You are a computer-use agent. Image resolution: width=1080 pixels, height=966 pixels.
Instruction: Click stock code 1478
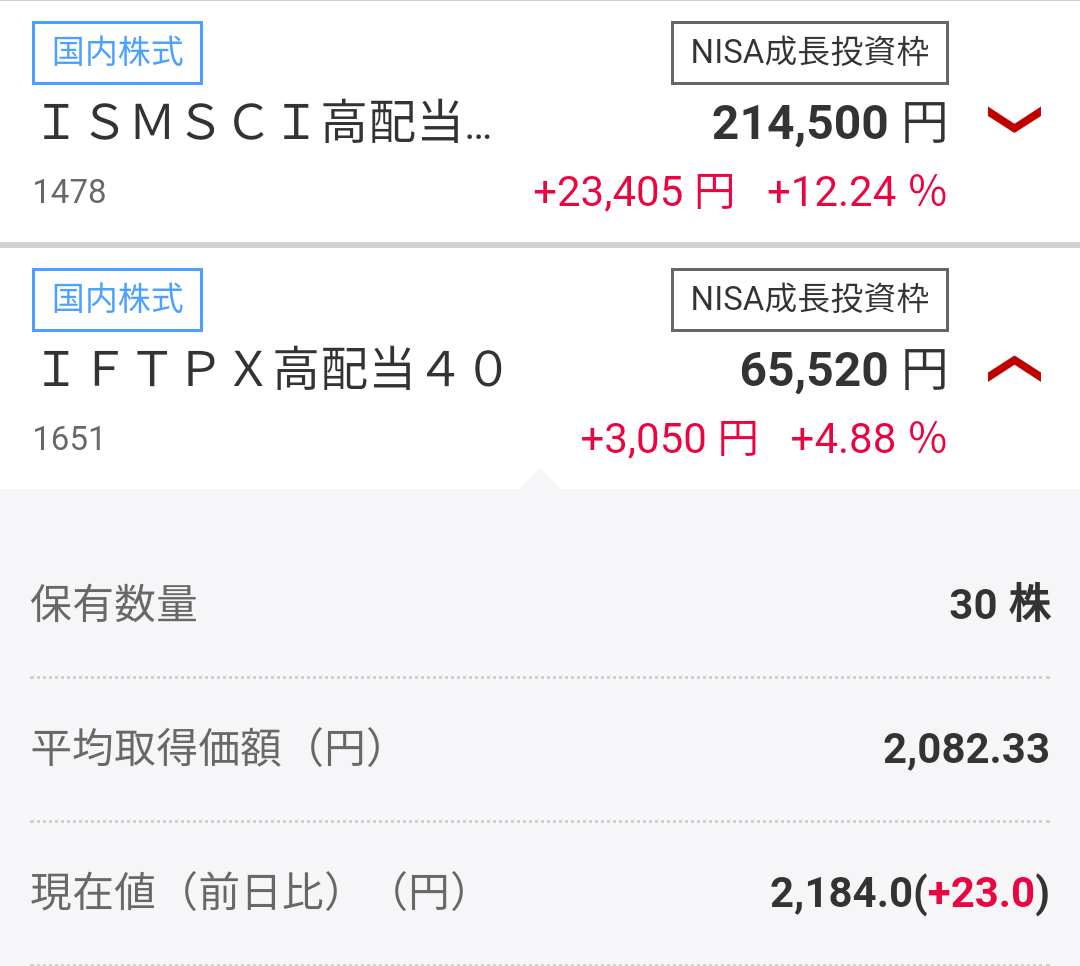(69, 191)
